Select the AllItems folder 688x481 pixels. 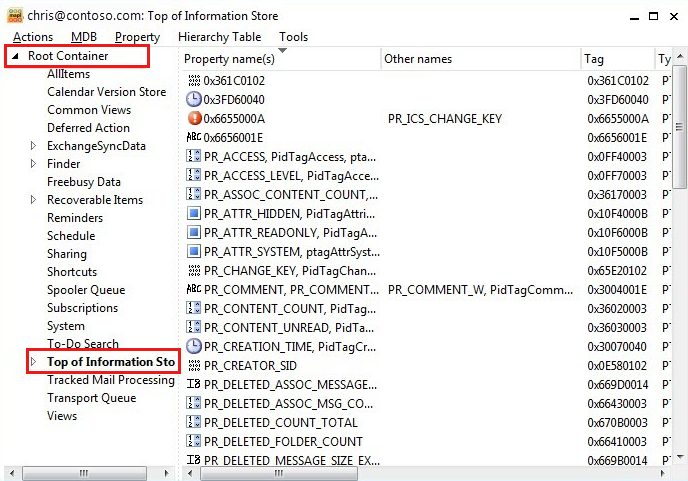click(x=68, y=74)
